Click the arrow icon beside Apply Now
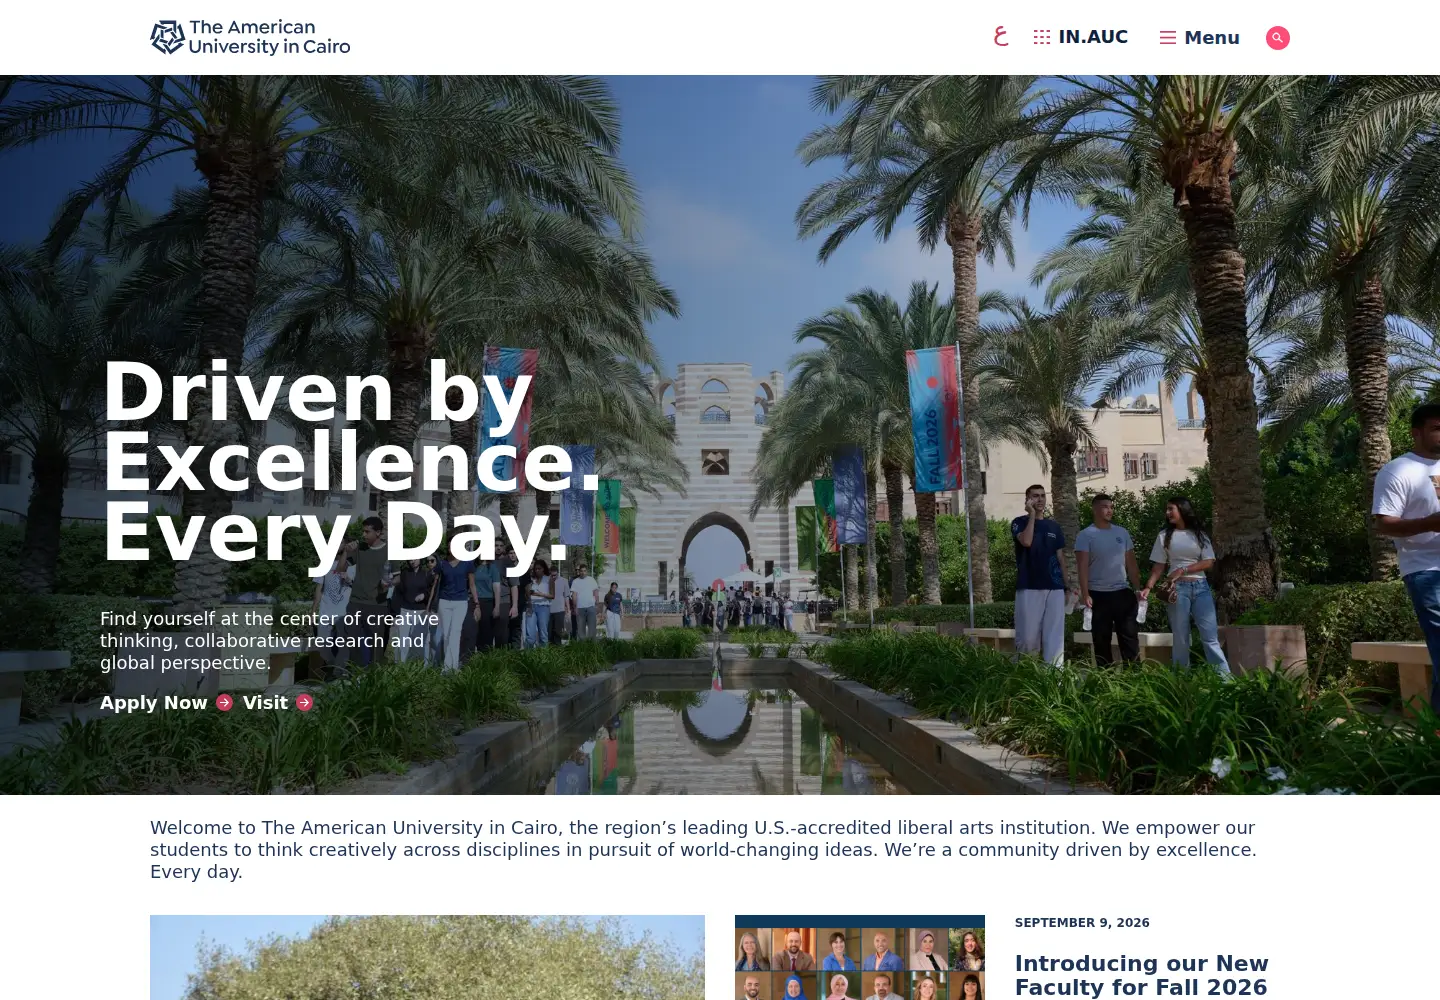The image size is (1440, 1000). [x=225, y=703]
